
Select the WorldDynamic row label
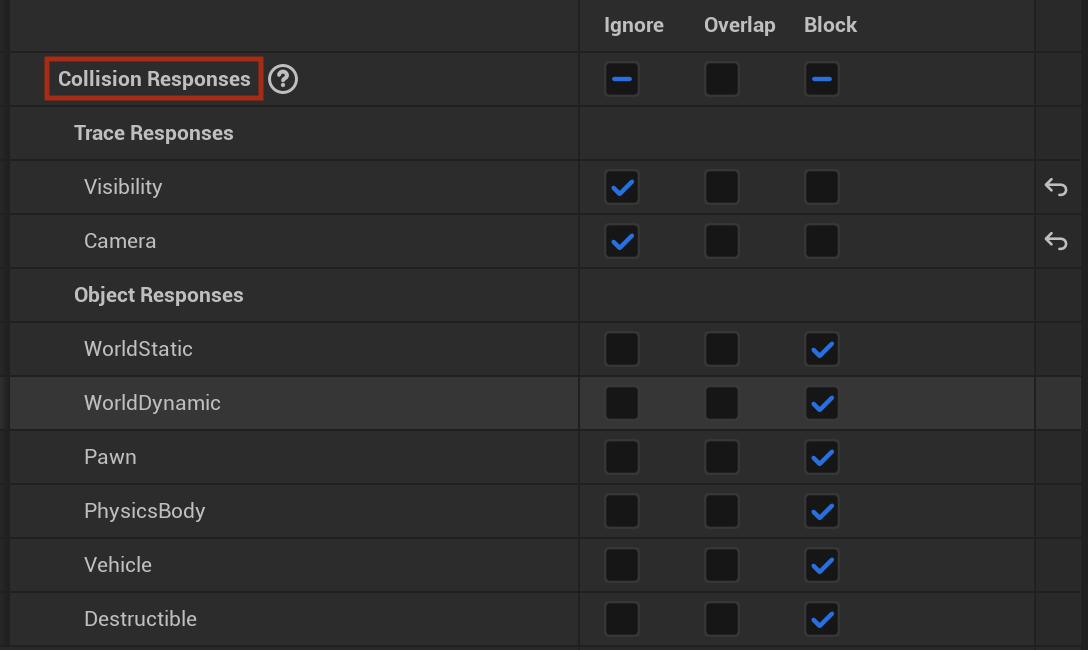(152, 403)
